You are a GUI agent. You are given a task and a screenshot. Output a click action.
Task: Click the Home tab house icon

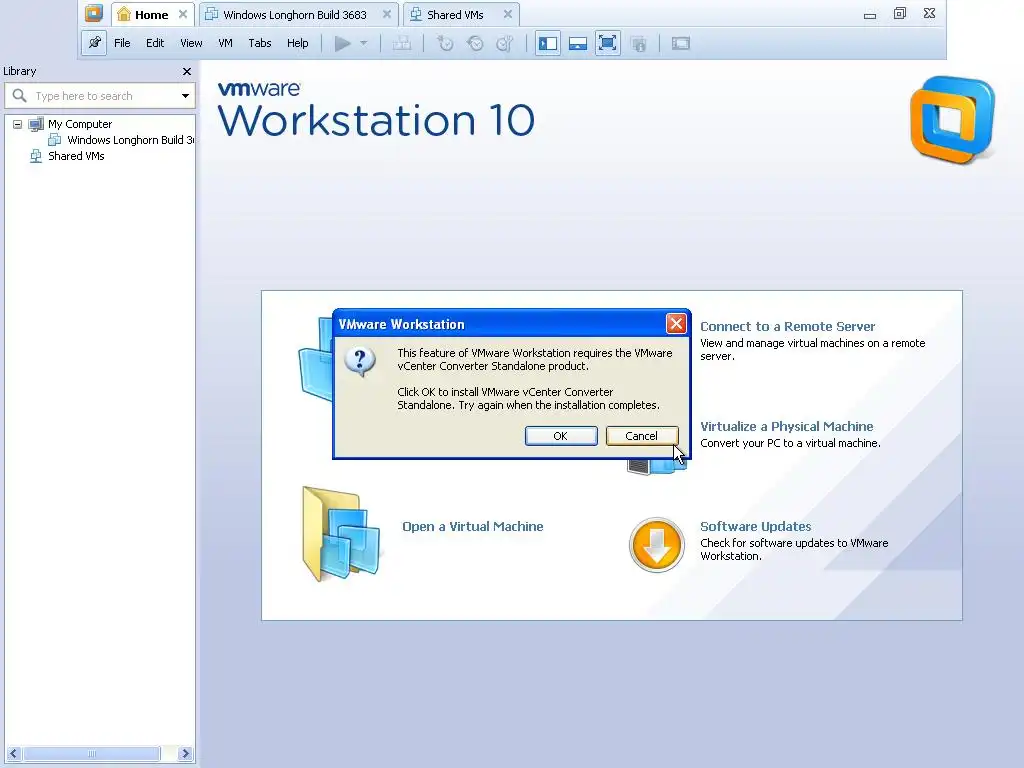124,14
